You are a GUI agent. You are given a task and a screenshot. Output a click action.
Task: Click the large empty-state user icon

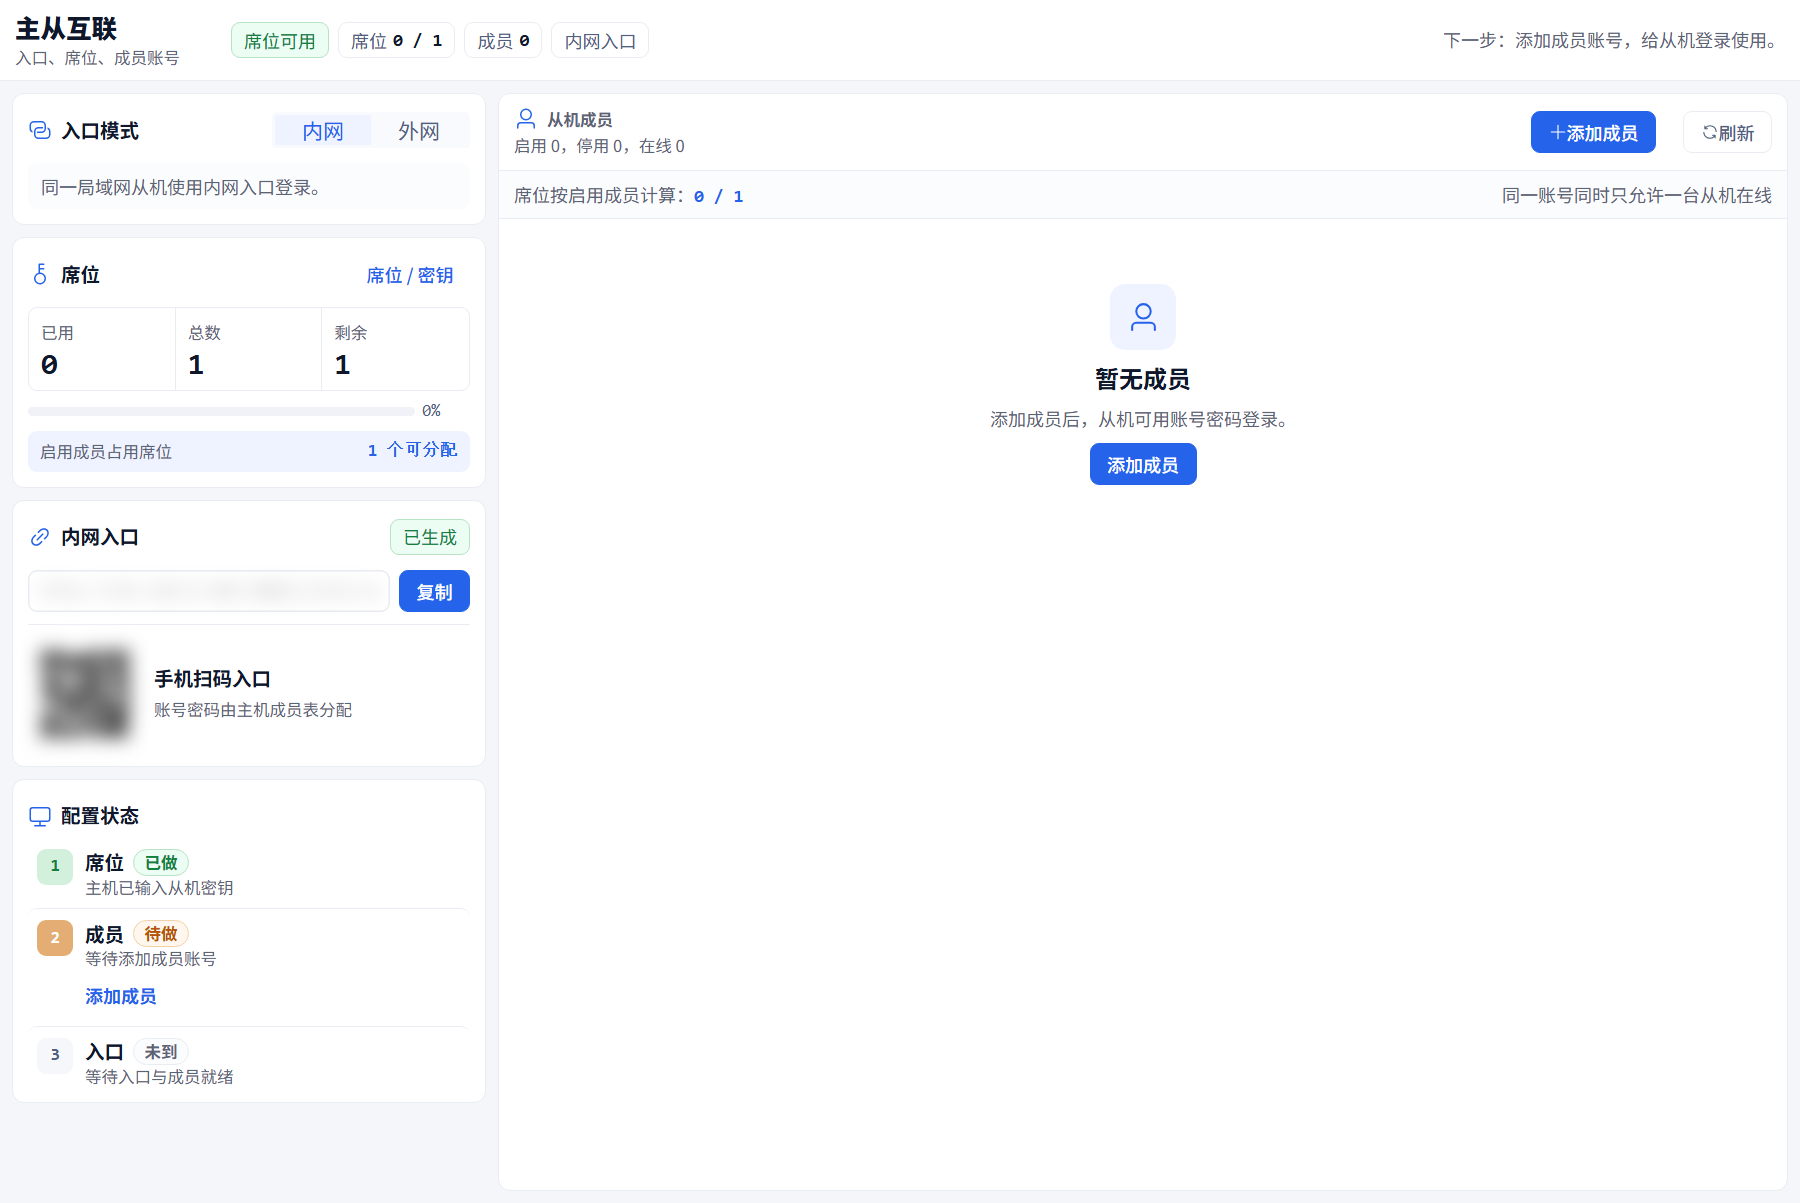tap(1143, 317)
